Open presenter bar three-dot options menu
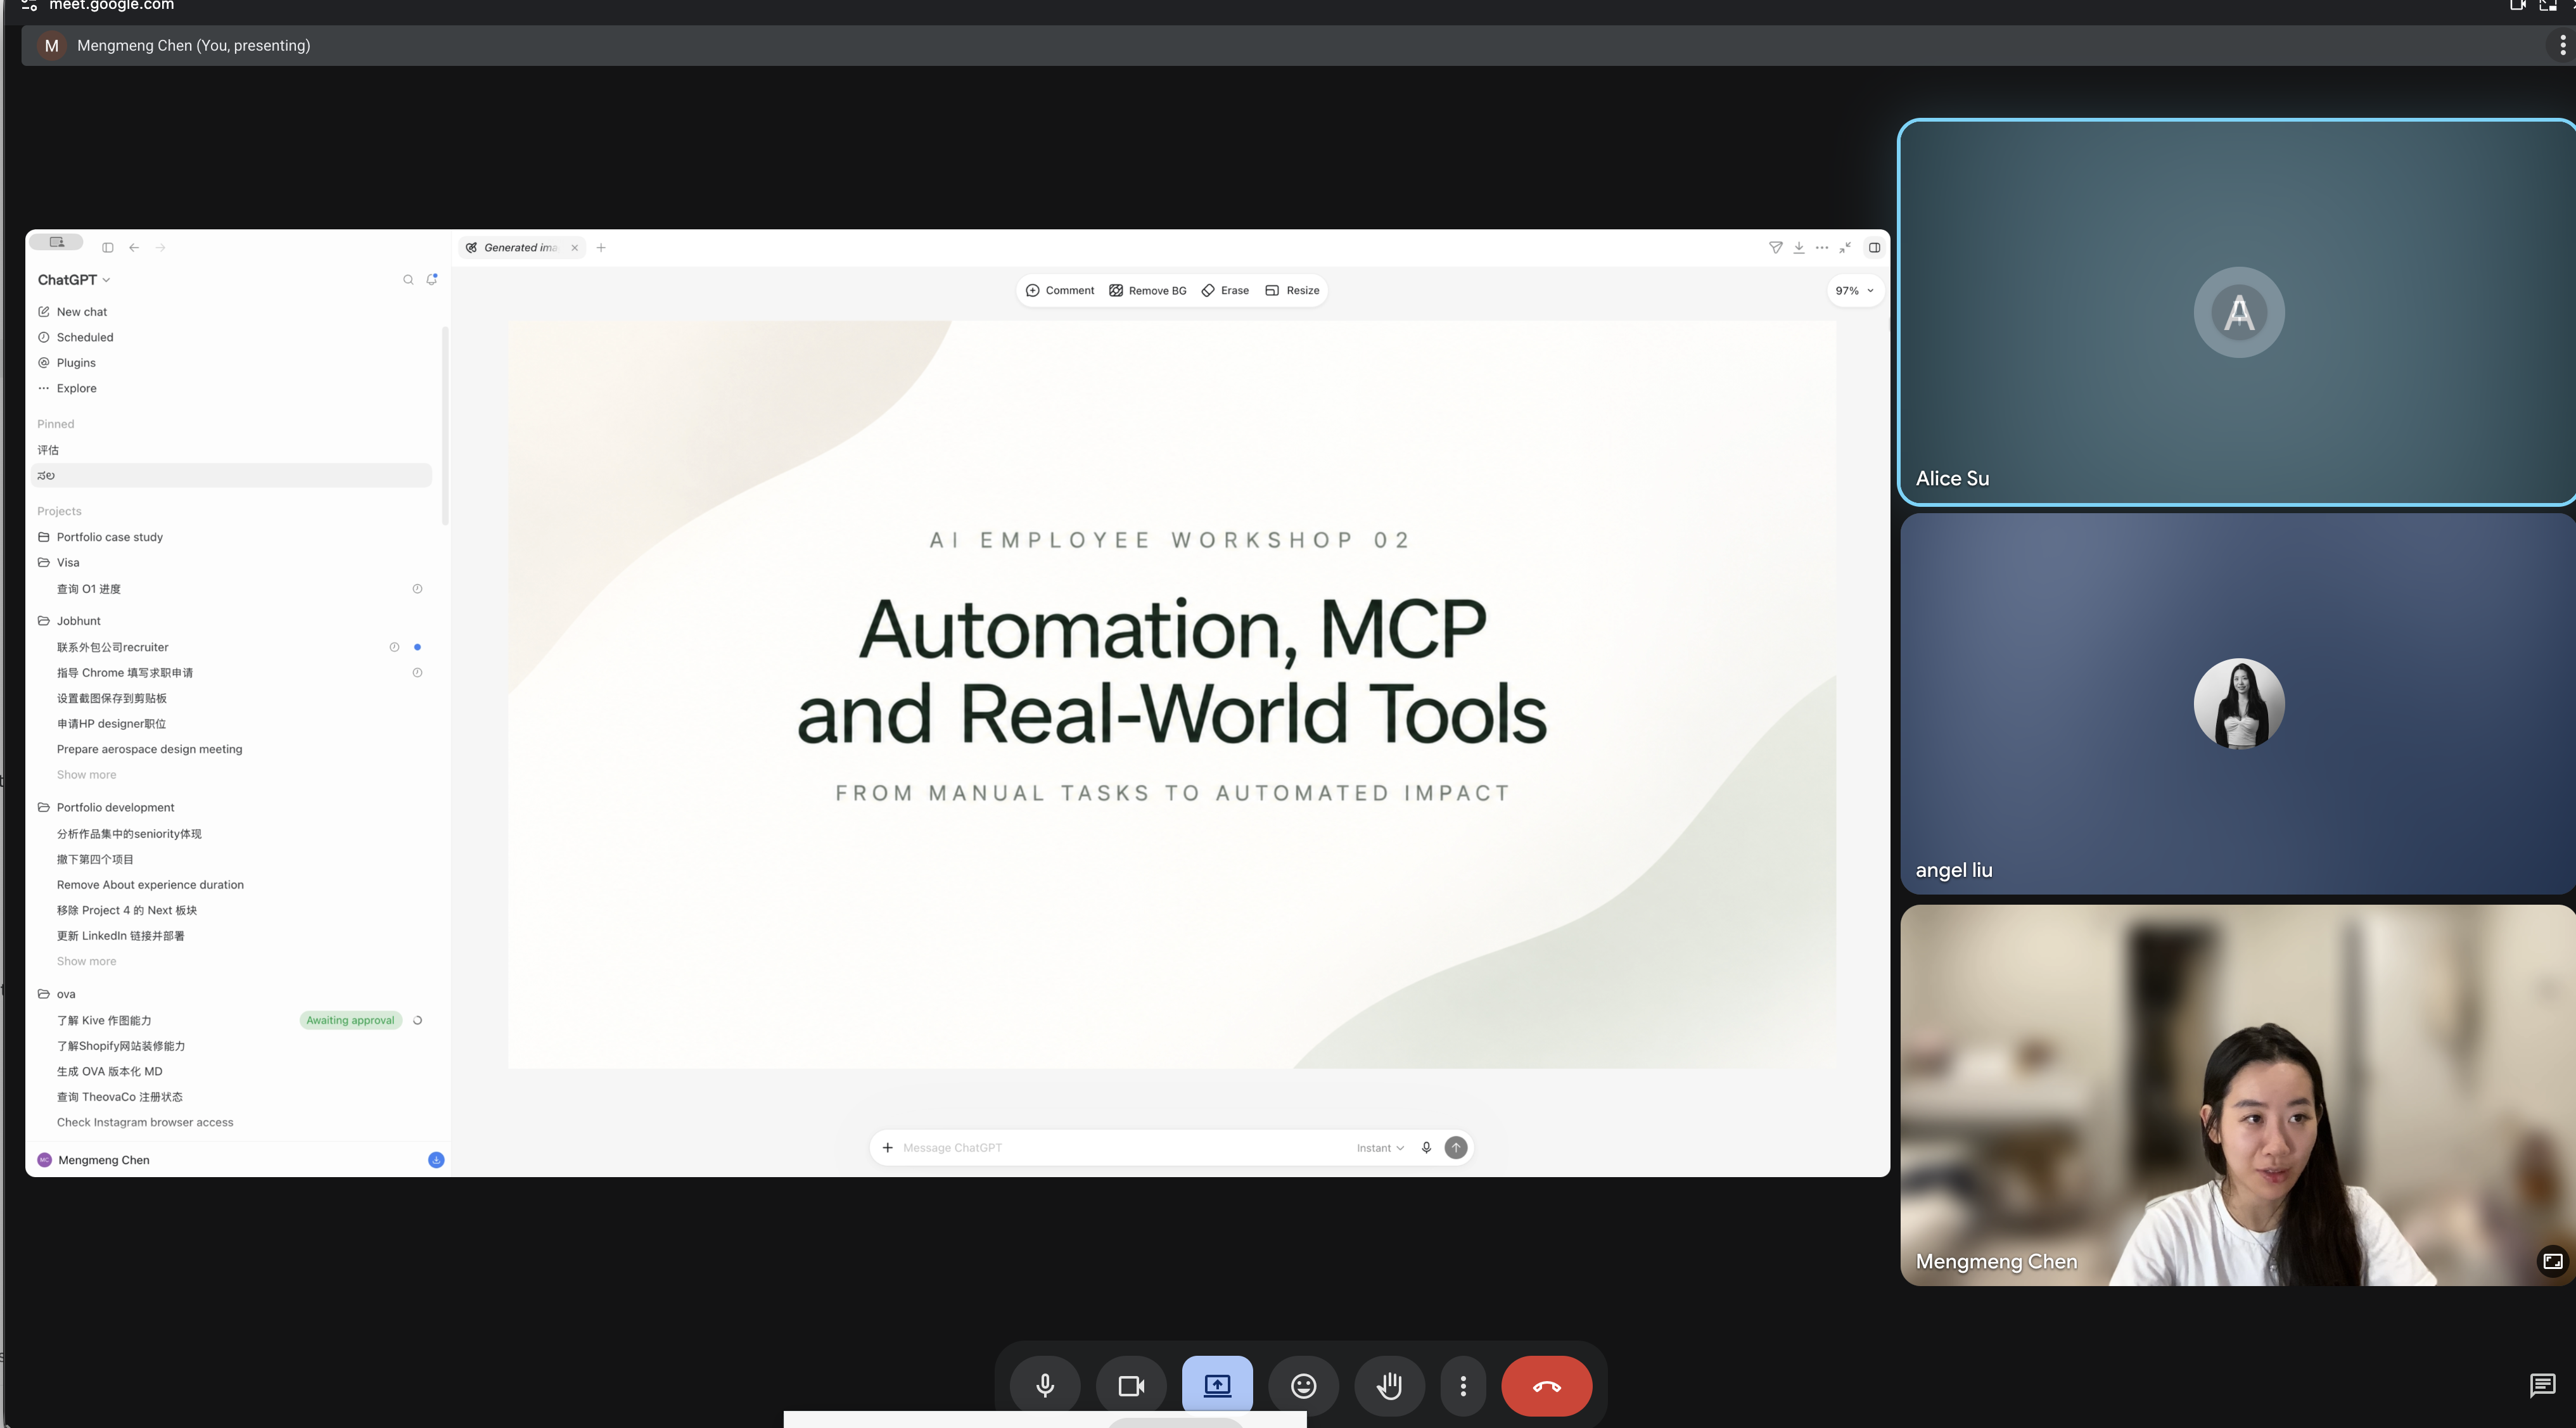 click(2562, 45)
